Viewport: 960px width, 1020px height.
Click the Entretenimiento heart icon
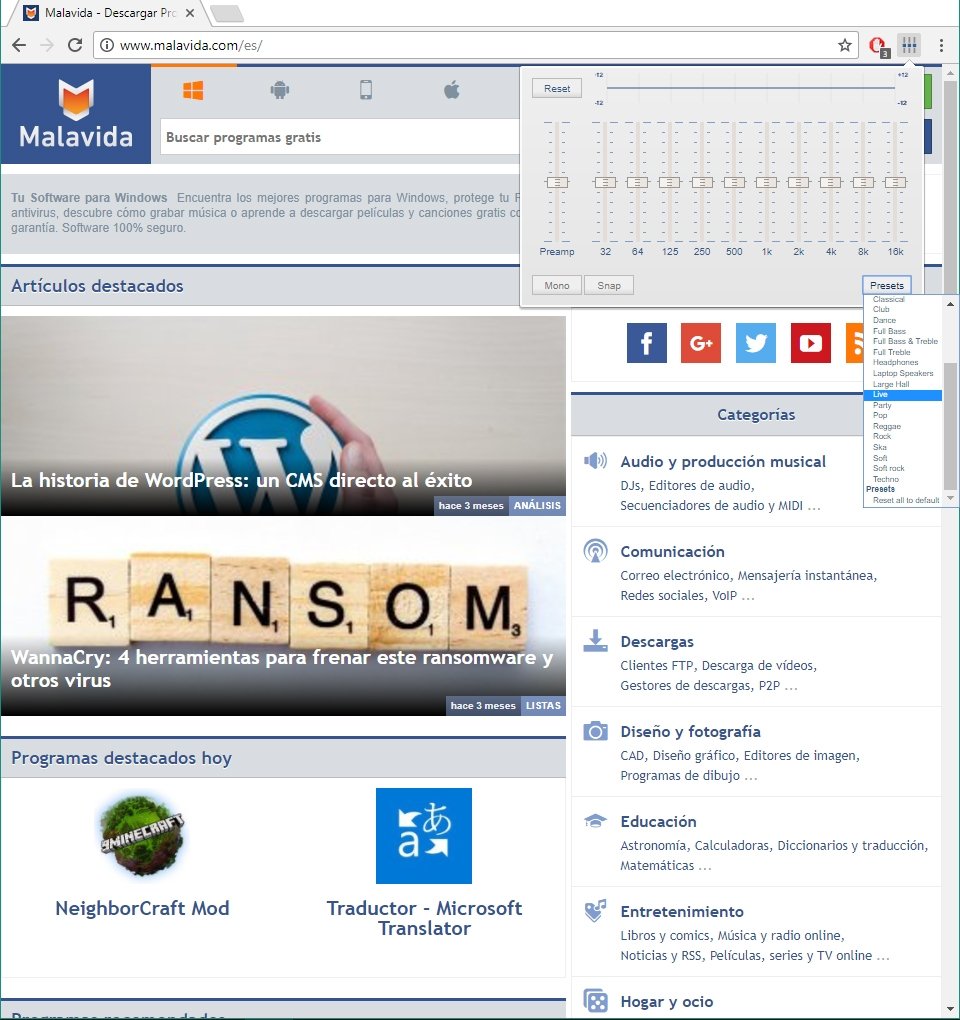click(595, 911)
